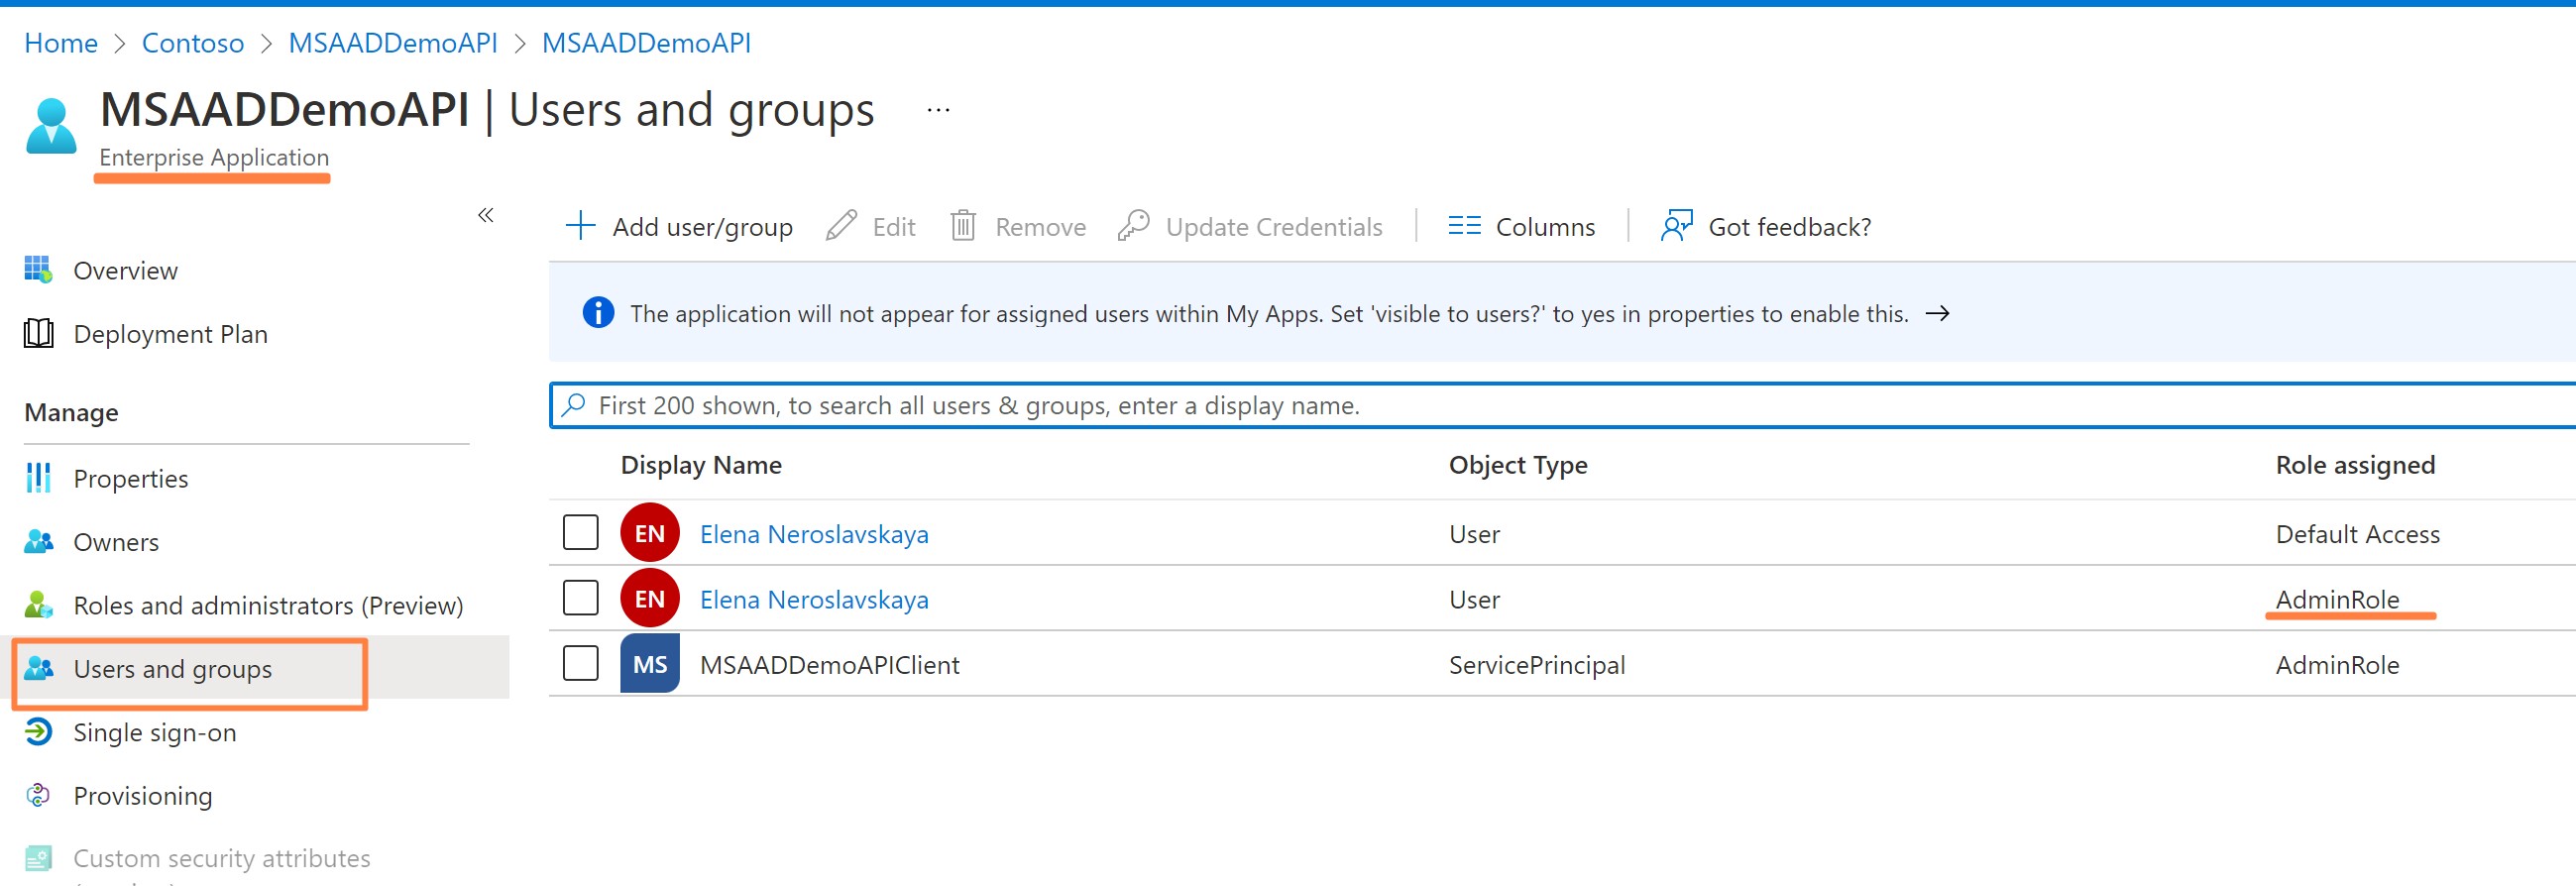Click the Users and groups sidebar icon
Screen dimensions: 2576x886
(x=38, y=668)
